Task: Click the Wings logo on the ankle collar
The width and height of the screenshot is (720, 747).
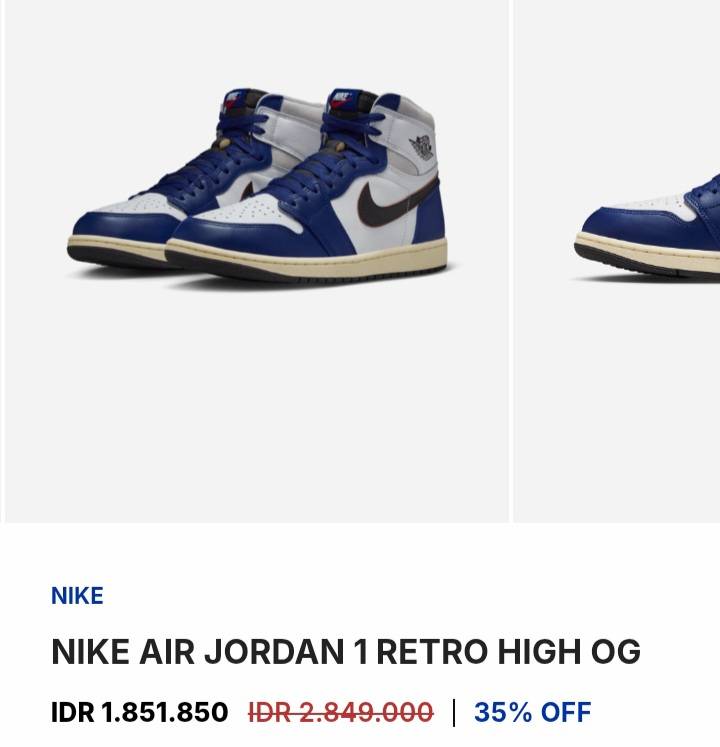Action: click(x=421, y=147)
